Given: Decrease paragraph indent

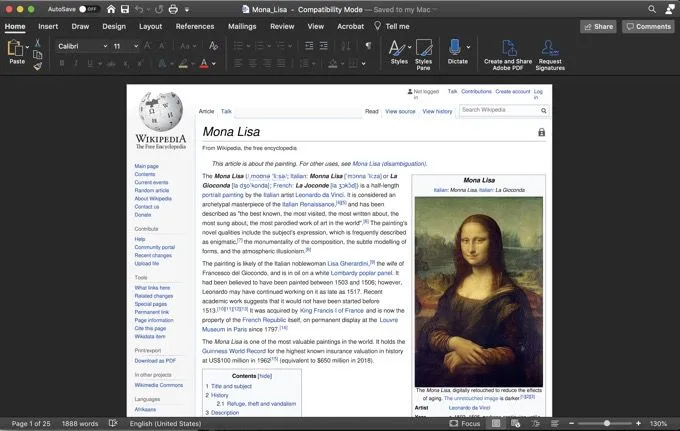Looking at the screenshot, I should click(309, 46).
